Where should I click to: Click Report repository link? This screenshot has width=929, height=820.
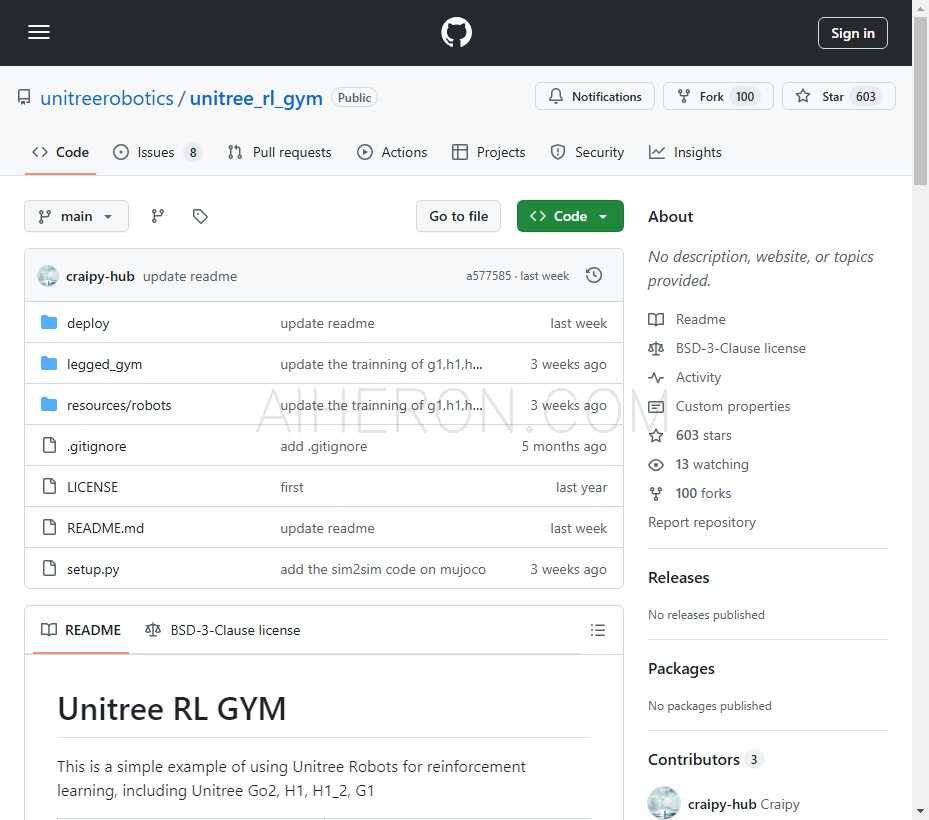click(x=701, y=523)
